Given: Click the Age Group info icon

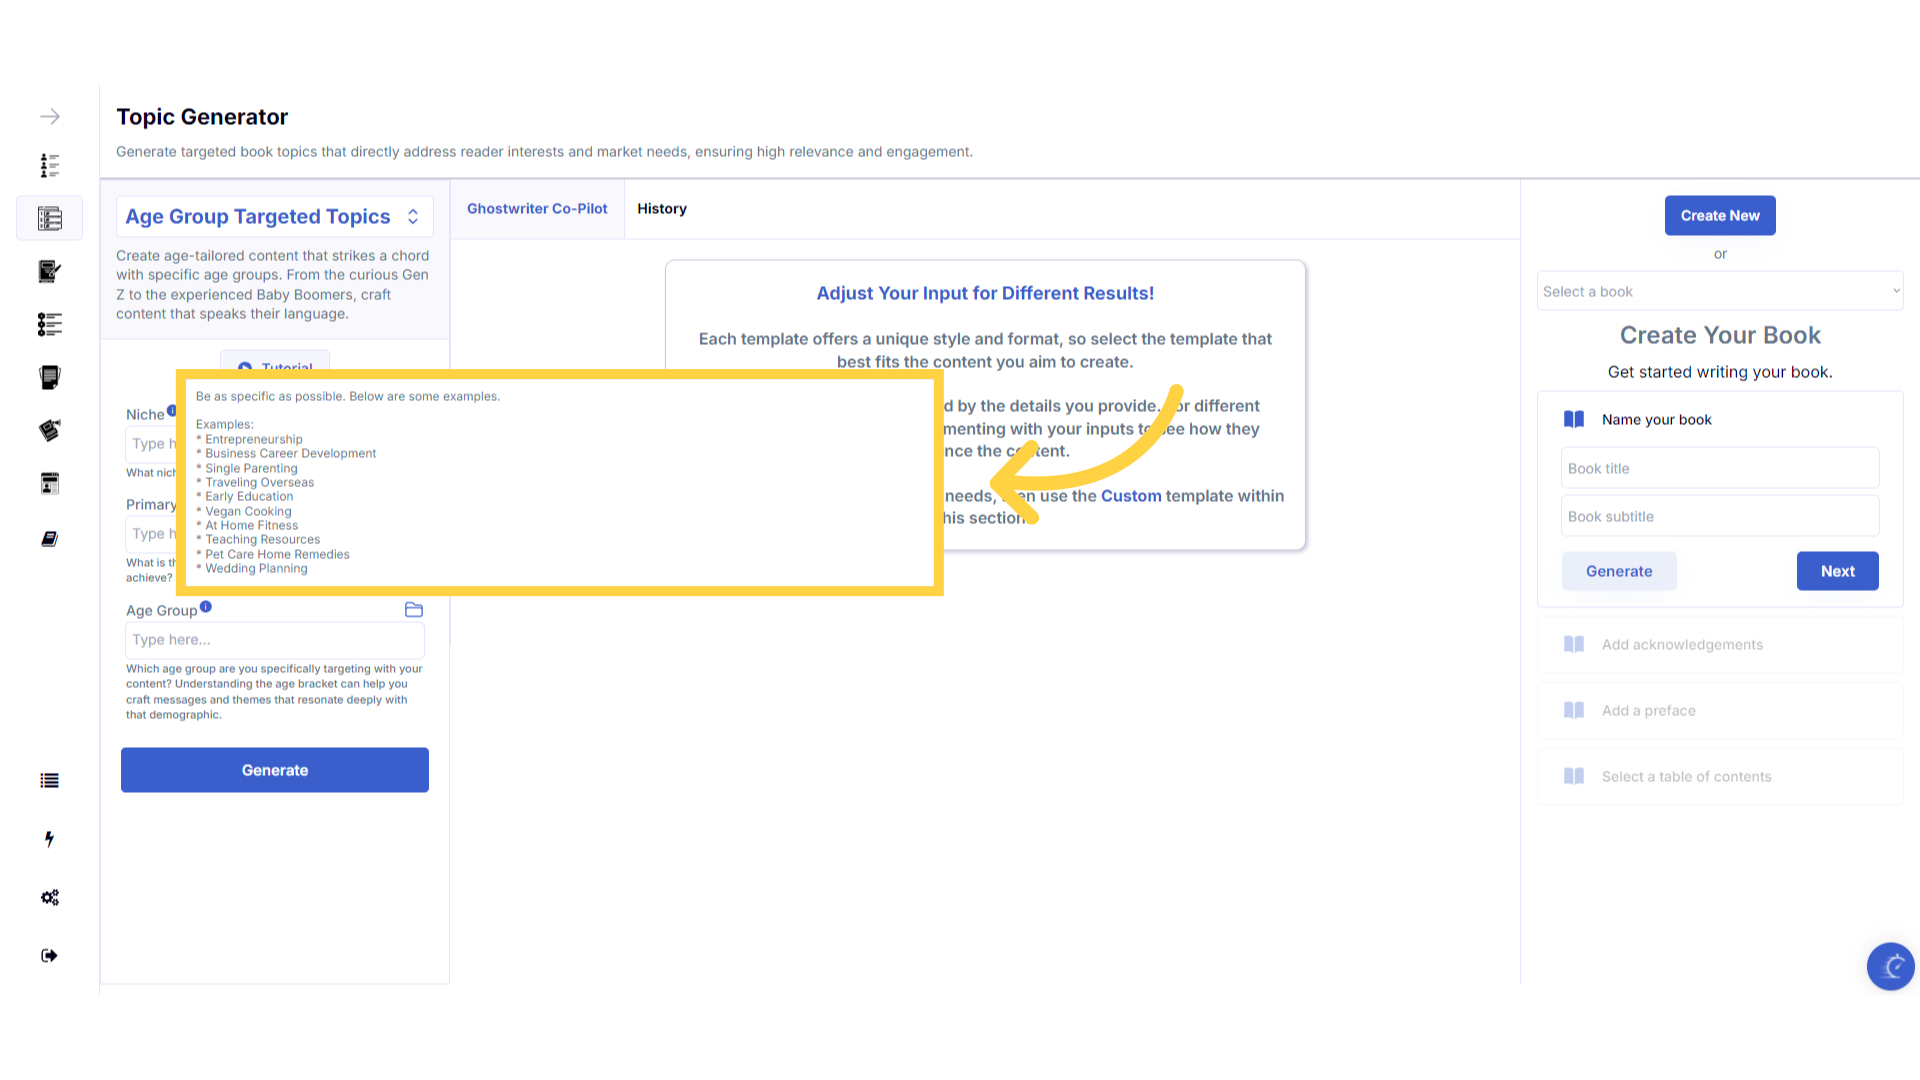Looking at the screenshot, I should (x=205, y=607).
